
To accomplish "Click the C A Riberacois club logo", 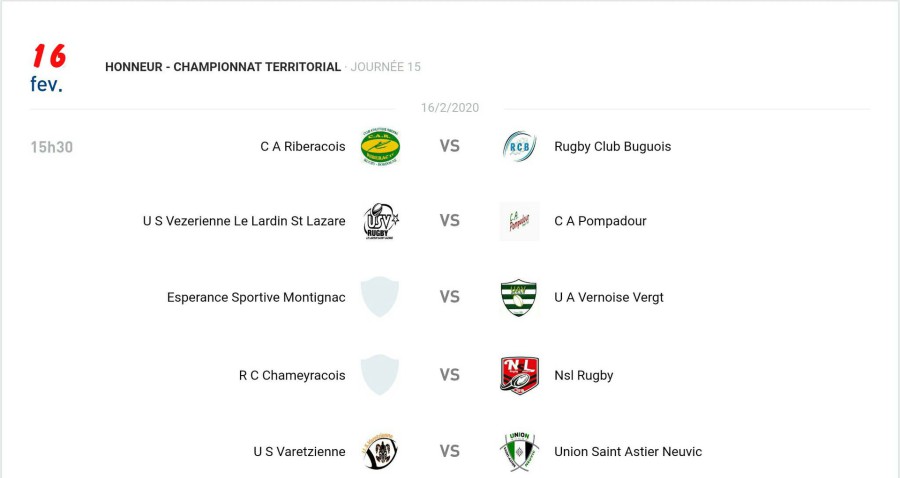I will (380, 147).
